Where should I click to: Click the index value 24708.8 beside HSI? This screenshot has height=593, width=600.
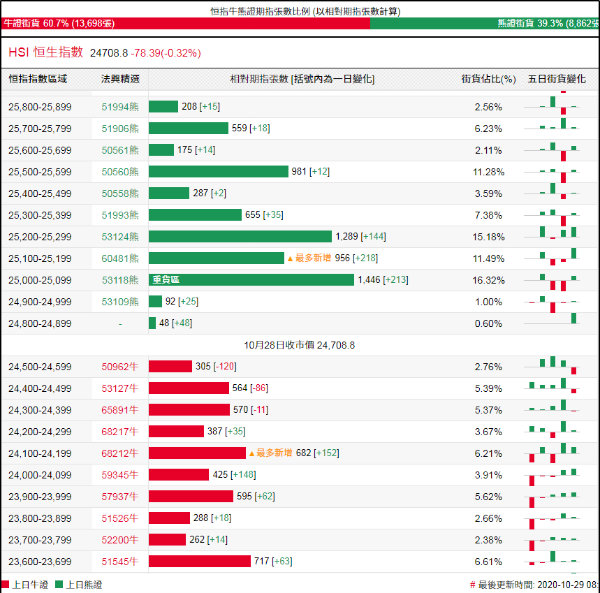(x=109, y=53)
